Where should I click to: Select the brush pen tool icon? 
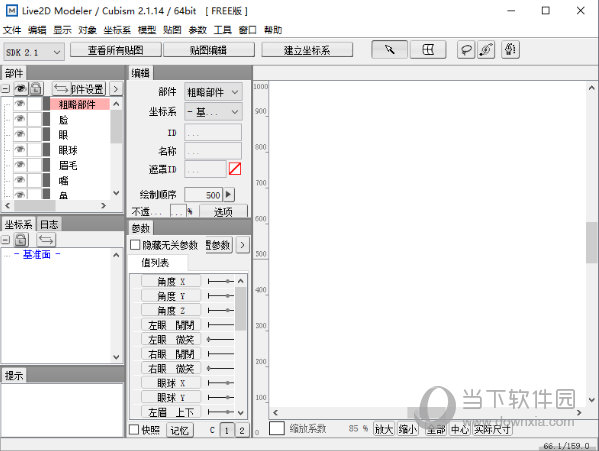click(486, 50)
